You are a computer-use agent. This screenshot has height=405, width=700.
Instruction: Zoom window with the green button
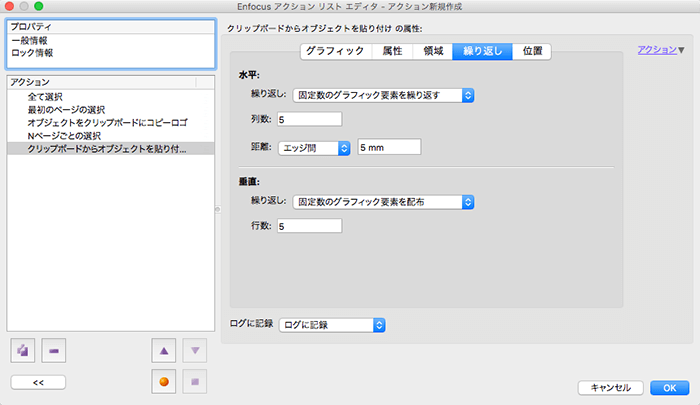[x=39, y=6]
